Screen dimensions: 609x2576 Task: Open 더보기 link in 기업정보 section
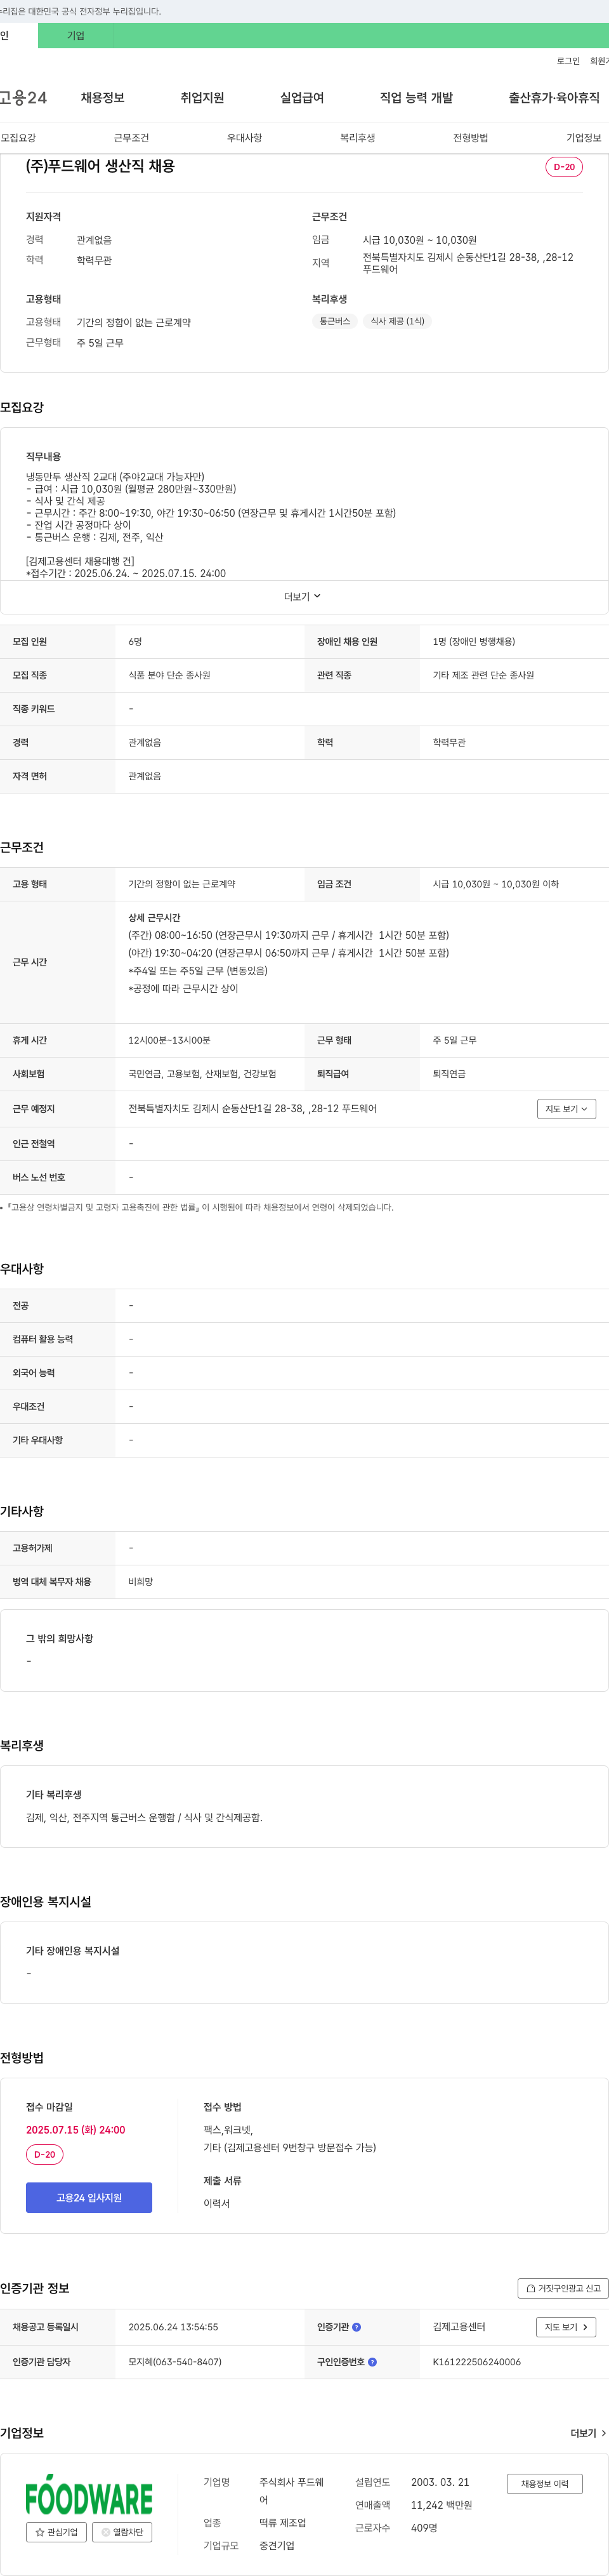pyautogui.click(x=588, y=2433)
